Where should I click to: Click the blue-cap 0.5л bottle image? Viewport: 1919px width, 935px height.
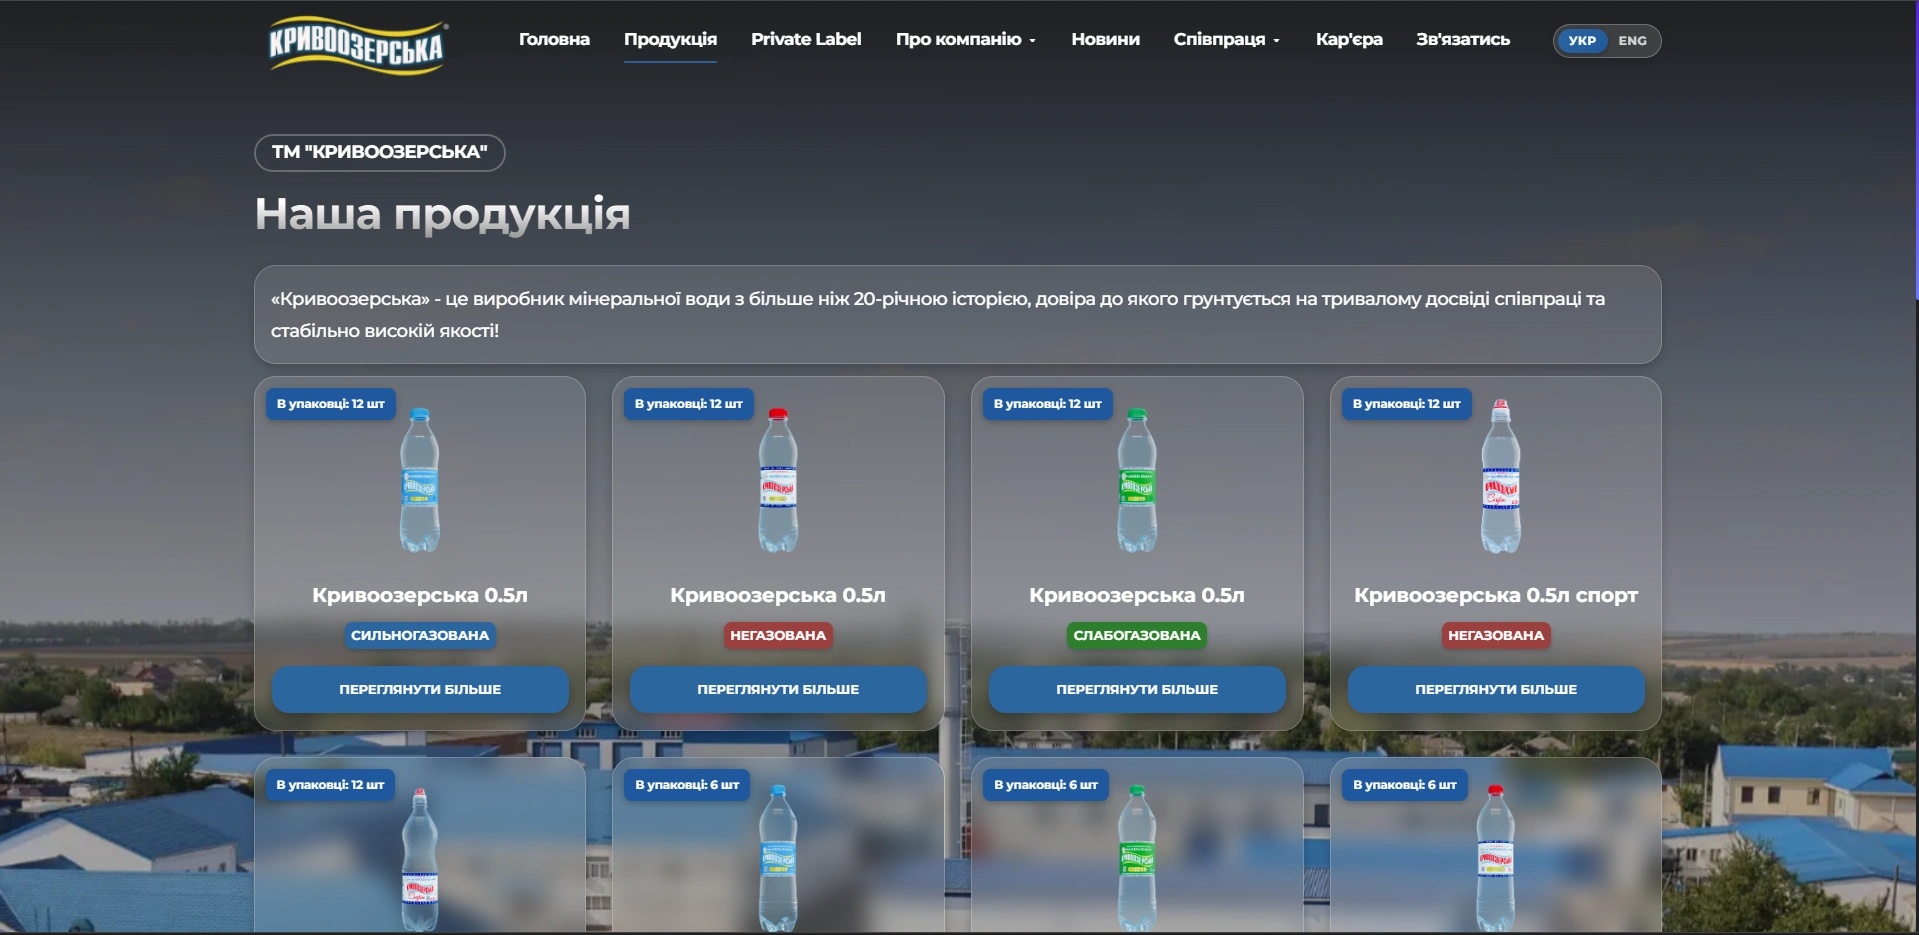(420, 480)
